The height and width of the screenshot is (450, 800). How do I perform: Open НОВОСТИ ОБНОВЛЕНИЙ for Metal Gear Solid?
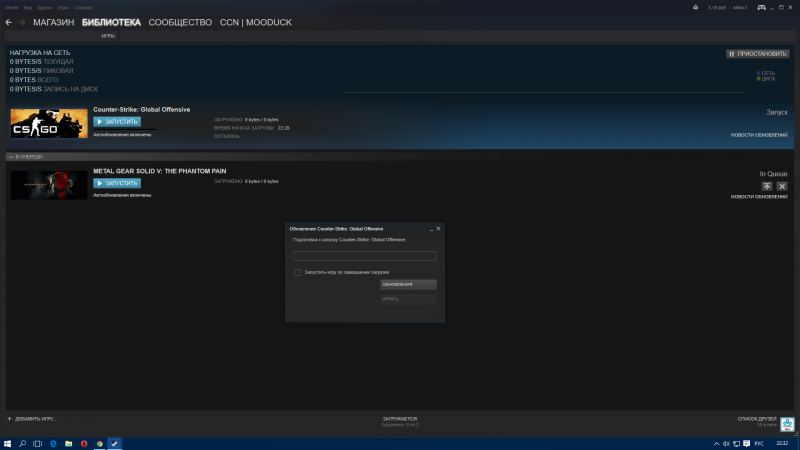tap(759, 197)
